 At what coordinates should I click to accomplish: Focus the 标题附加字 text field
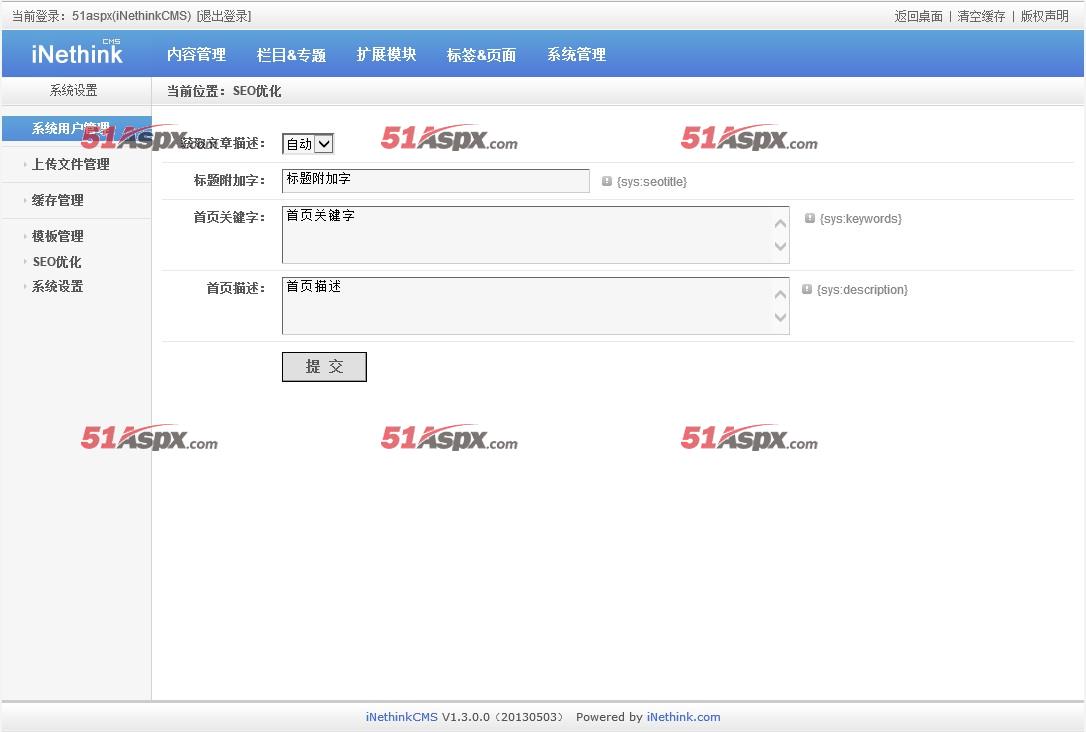435,180
